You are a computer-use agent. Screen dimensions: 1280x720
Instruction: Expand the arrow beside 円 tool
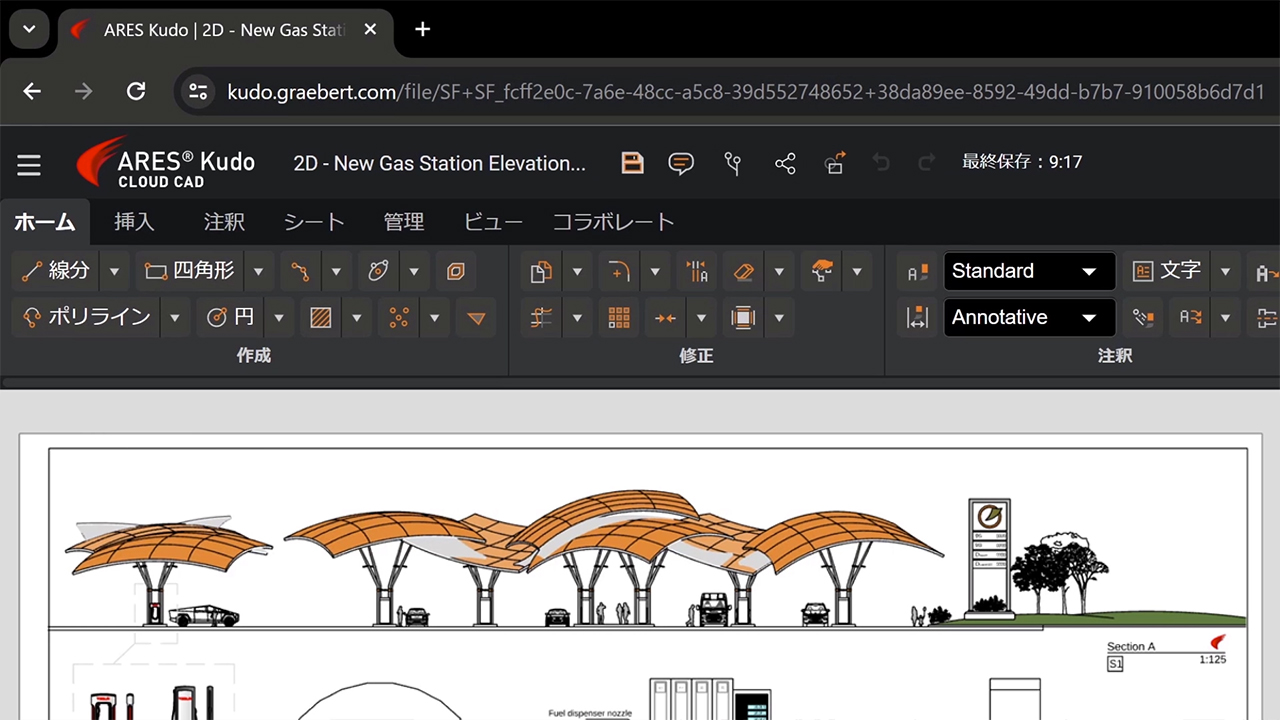point(279,318)
